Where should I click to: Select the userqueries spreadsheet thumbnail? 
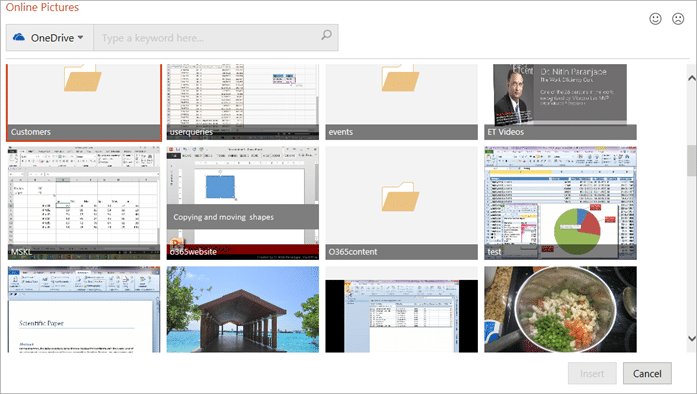point(243,102)
